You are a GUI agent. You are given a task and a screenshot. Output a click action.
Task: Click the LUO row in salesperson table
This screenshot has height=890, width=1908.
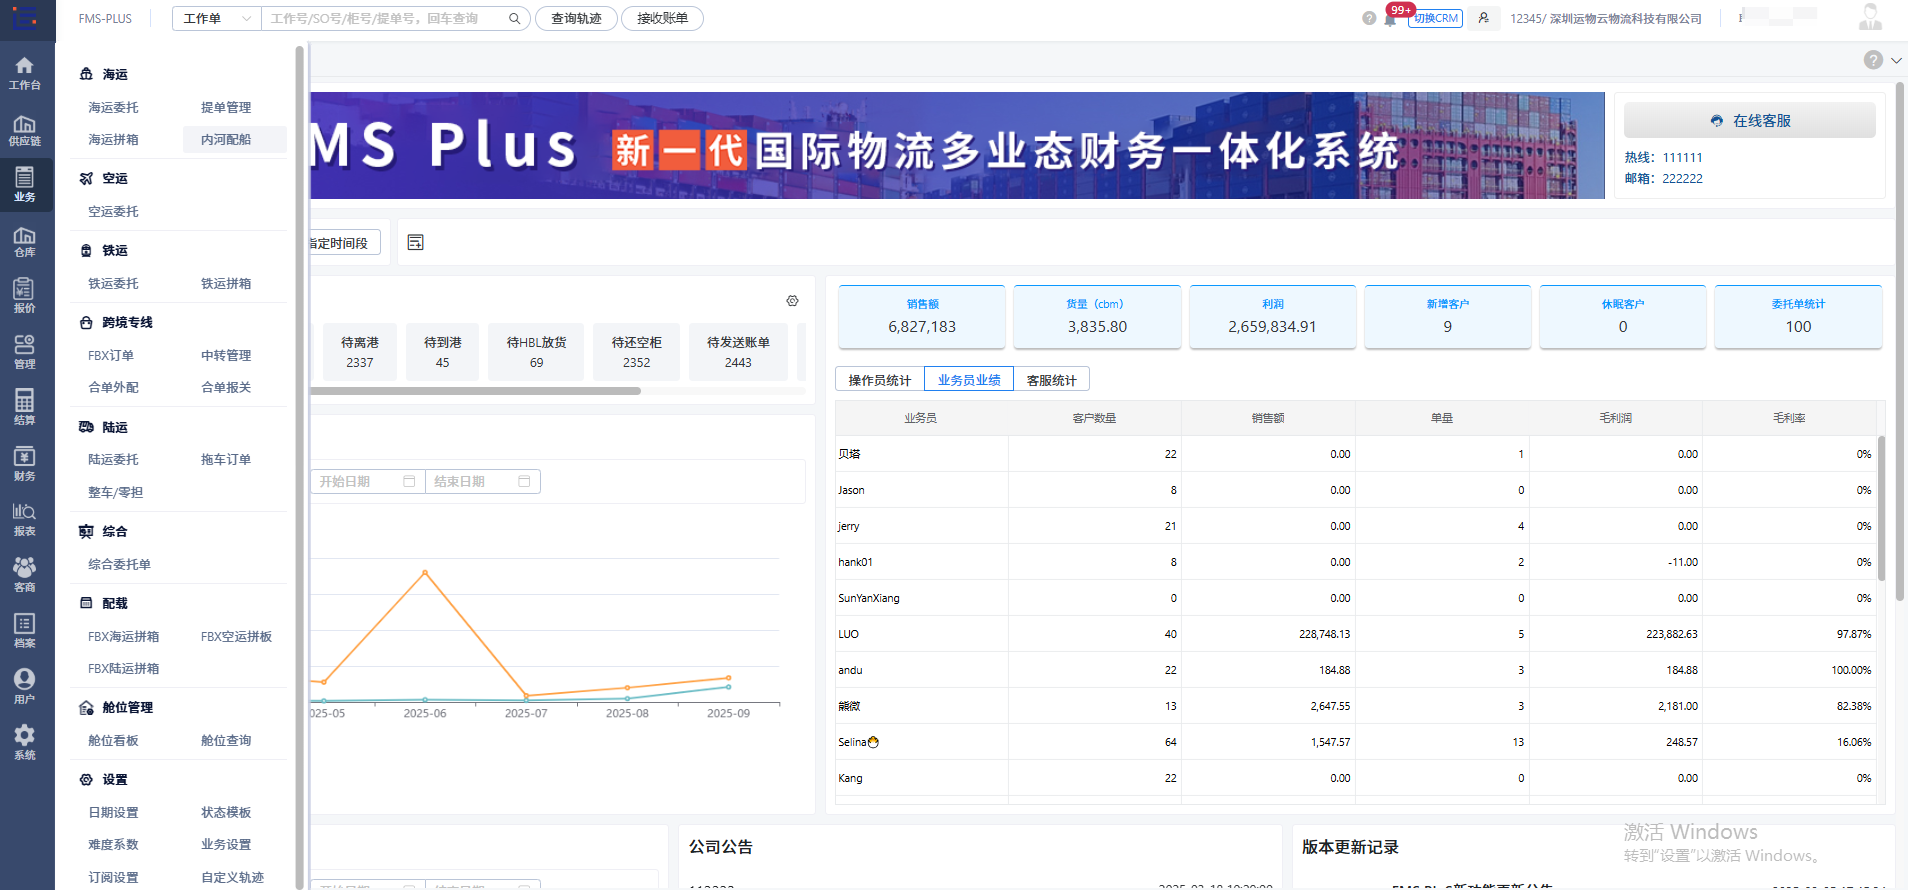point(1356,634)
